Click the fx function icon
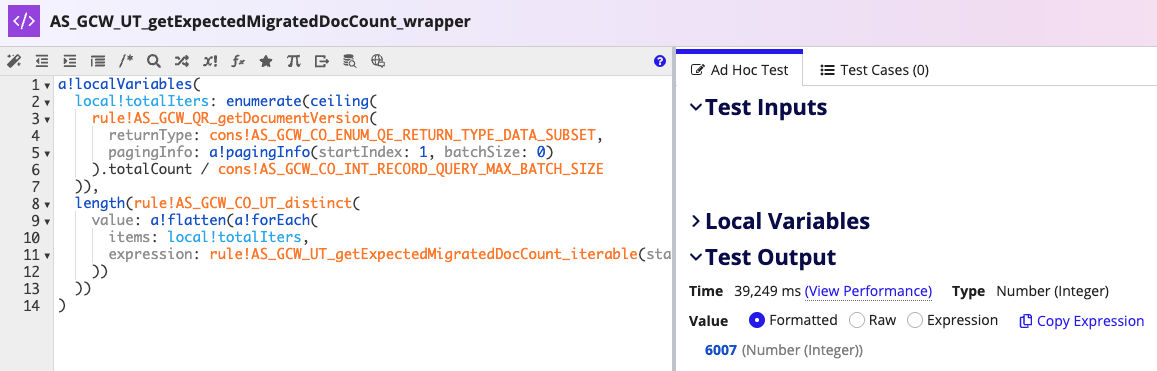1157x371 pixels. (238, 61)
